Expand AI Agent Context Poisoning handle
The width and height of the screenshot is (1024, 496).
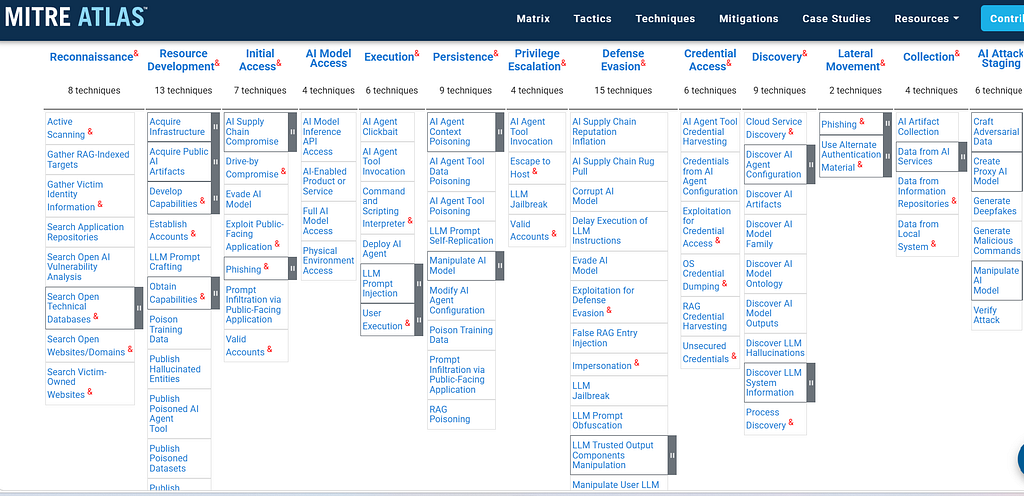[x=500, y=132]
